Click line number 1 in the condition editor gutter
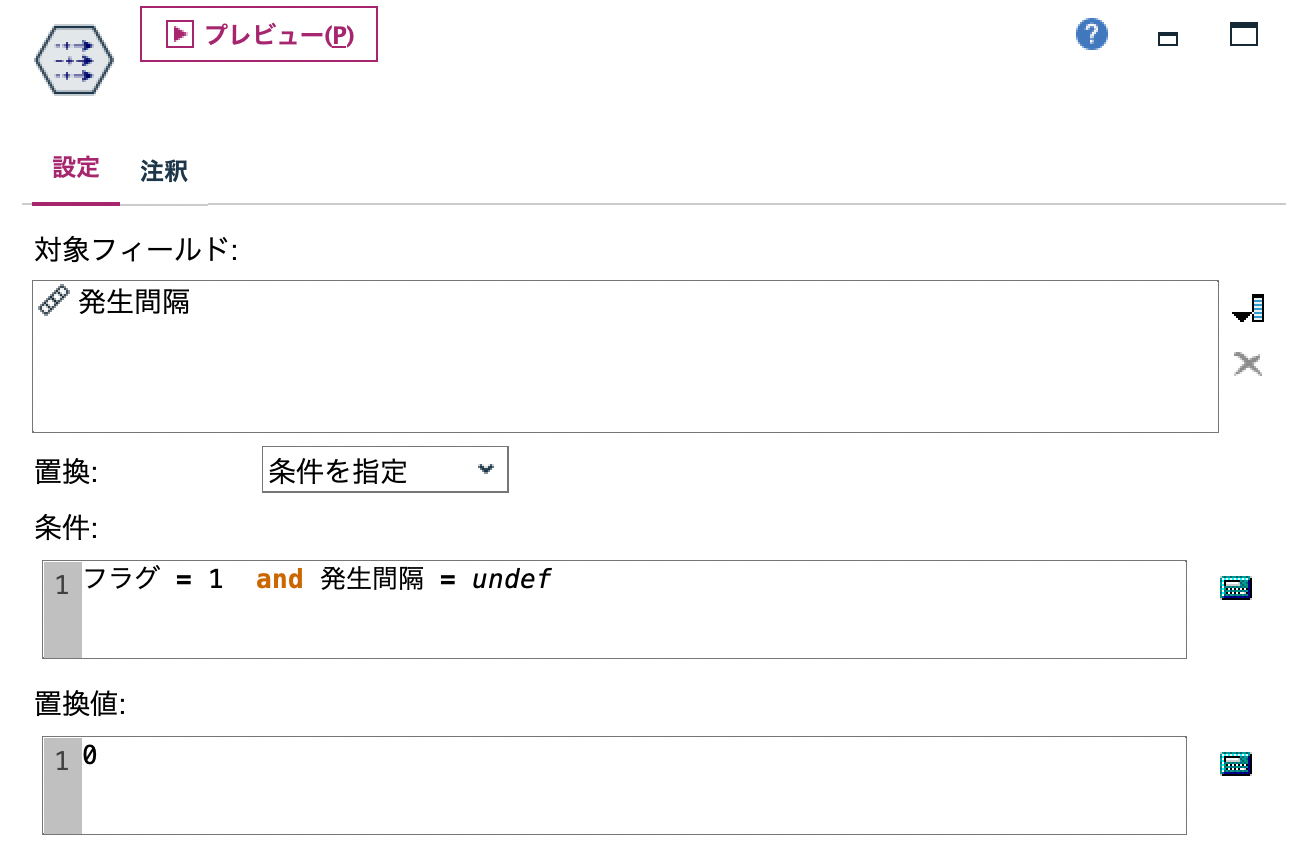The height and width of the screenshot is (846, 1304). click(61, 584)
